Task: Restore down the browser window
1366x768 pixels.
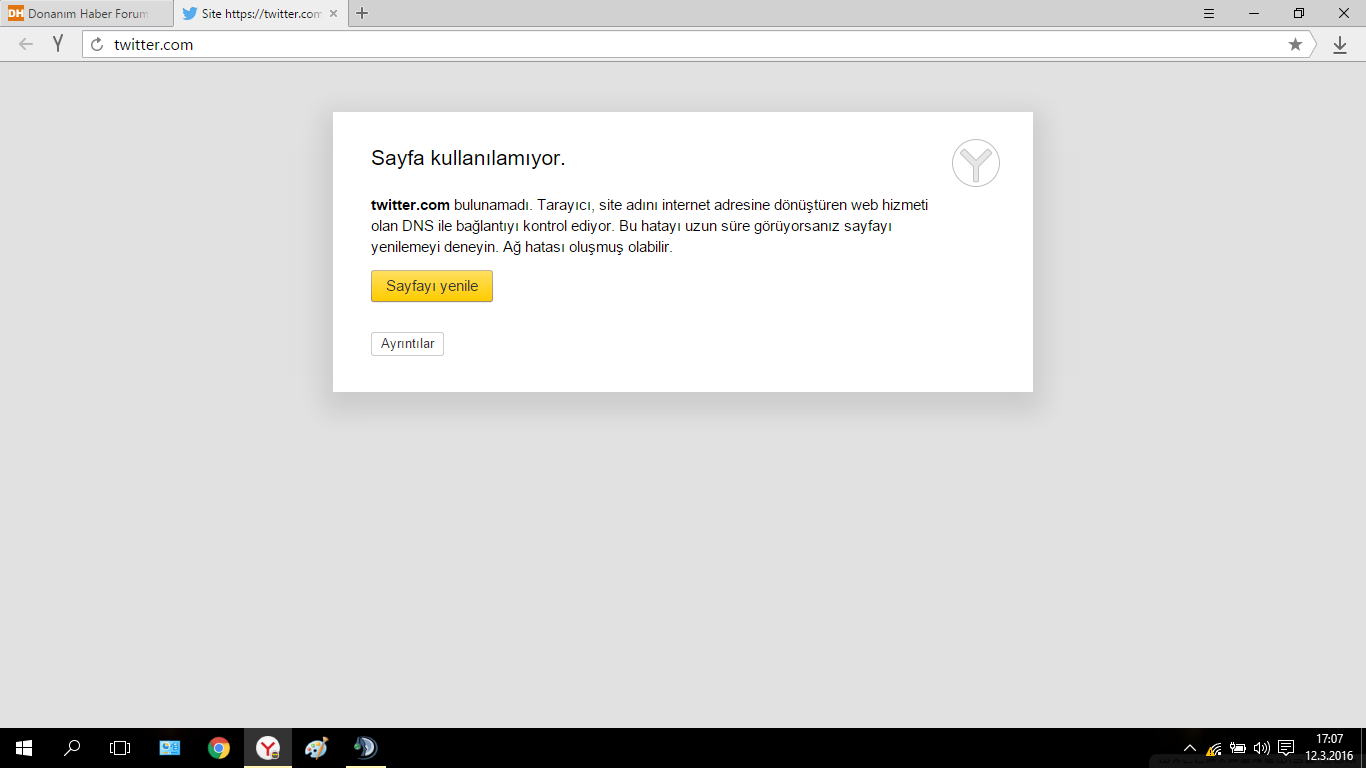Action: click(1299, 13)
